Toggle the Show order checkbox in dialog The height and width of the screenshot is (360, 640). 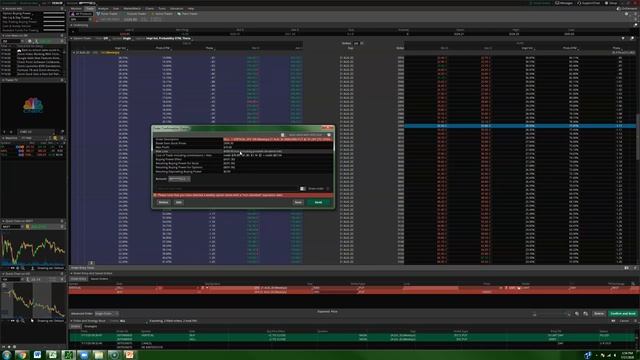point(302,189)
